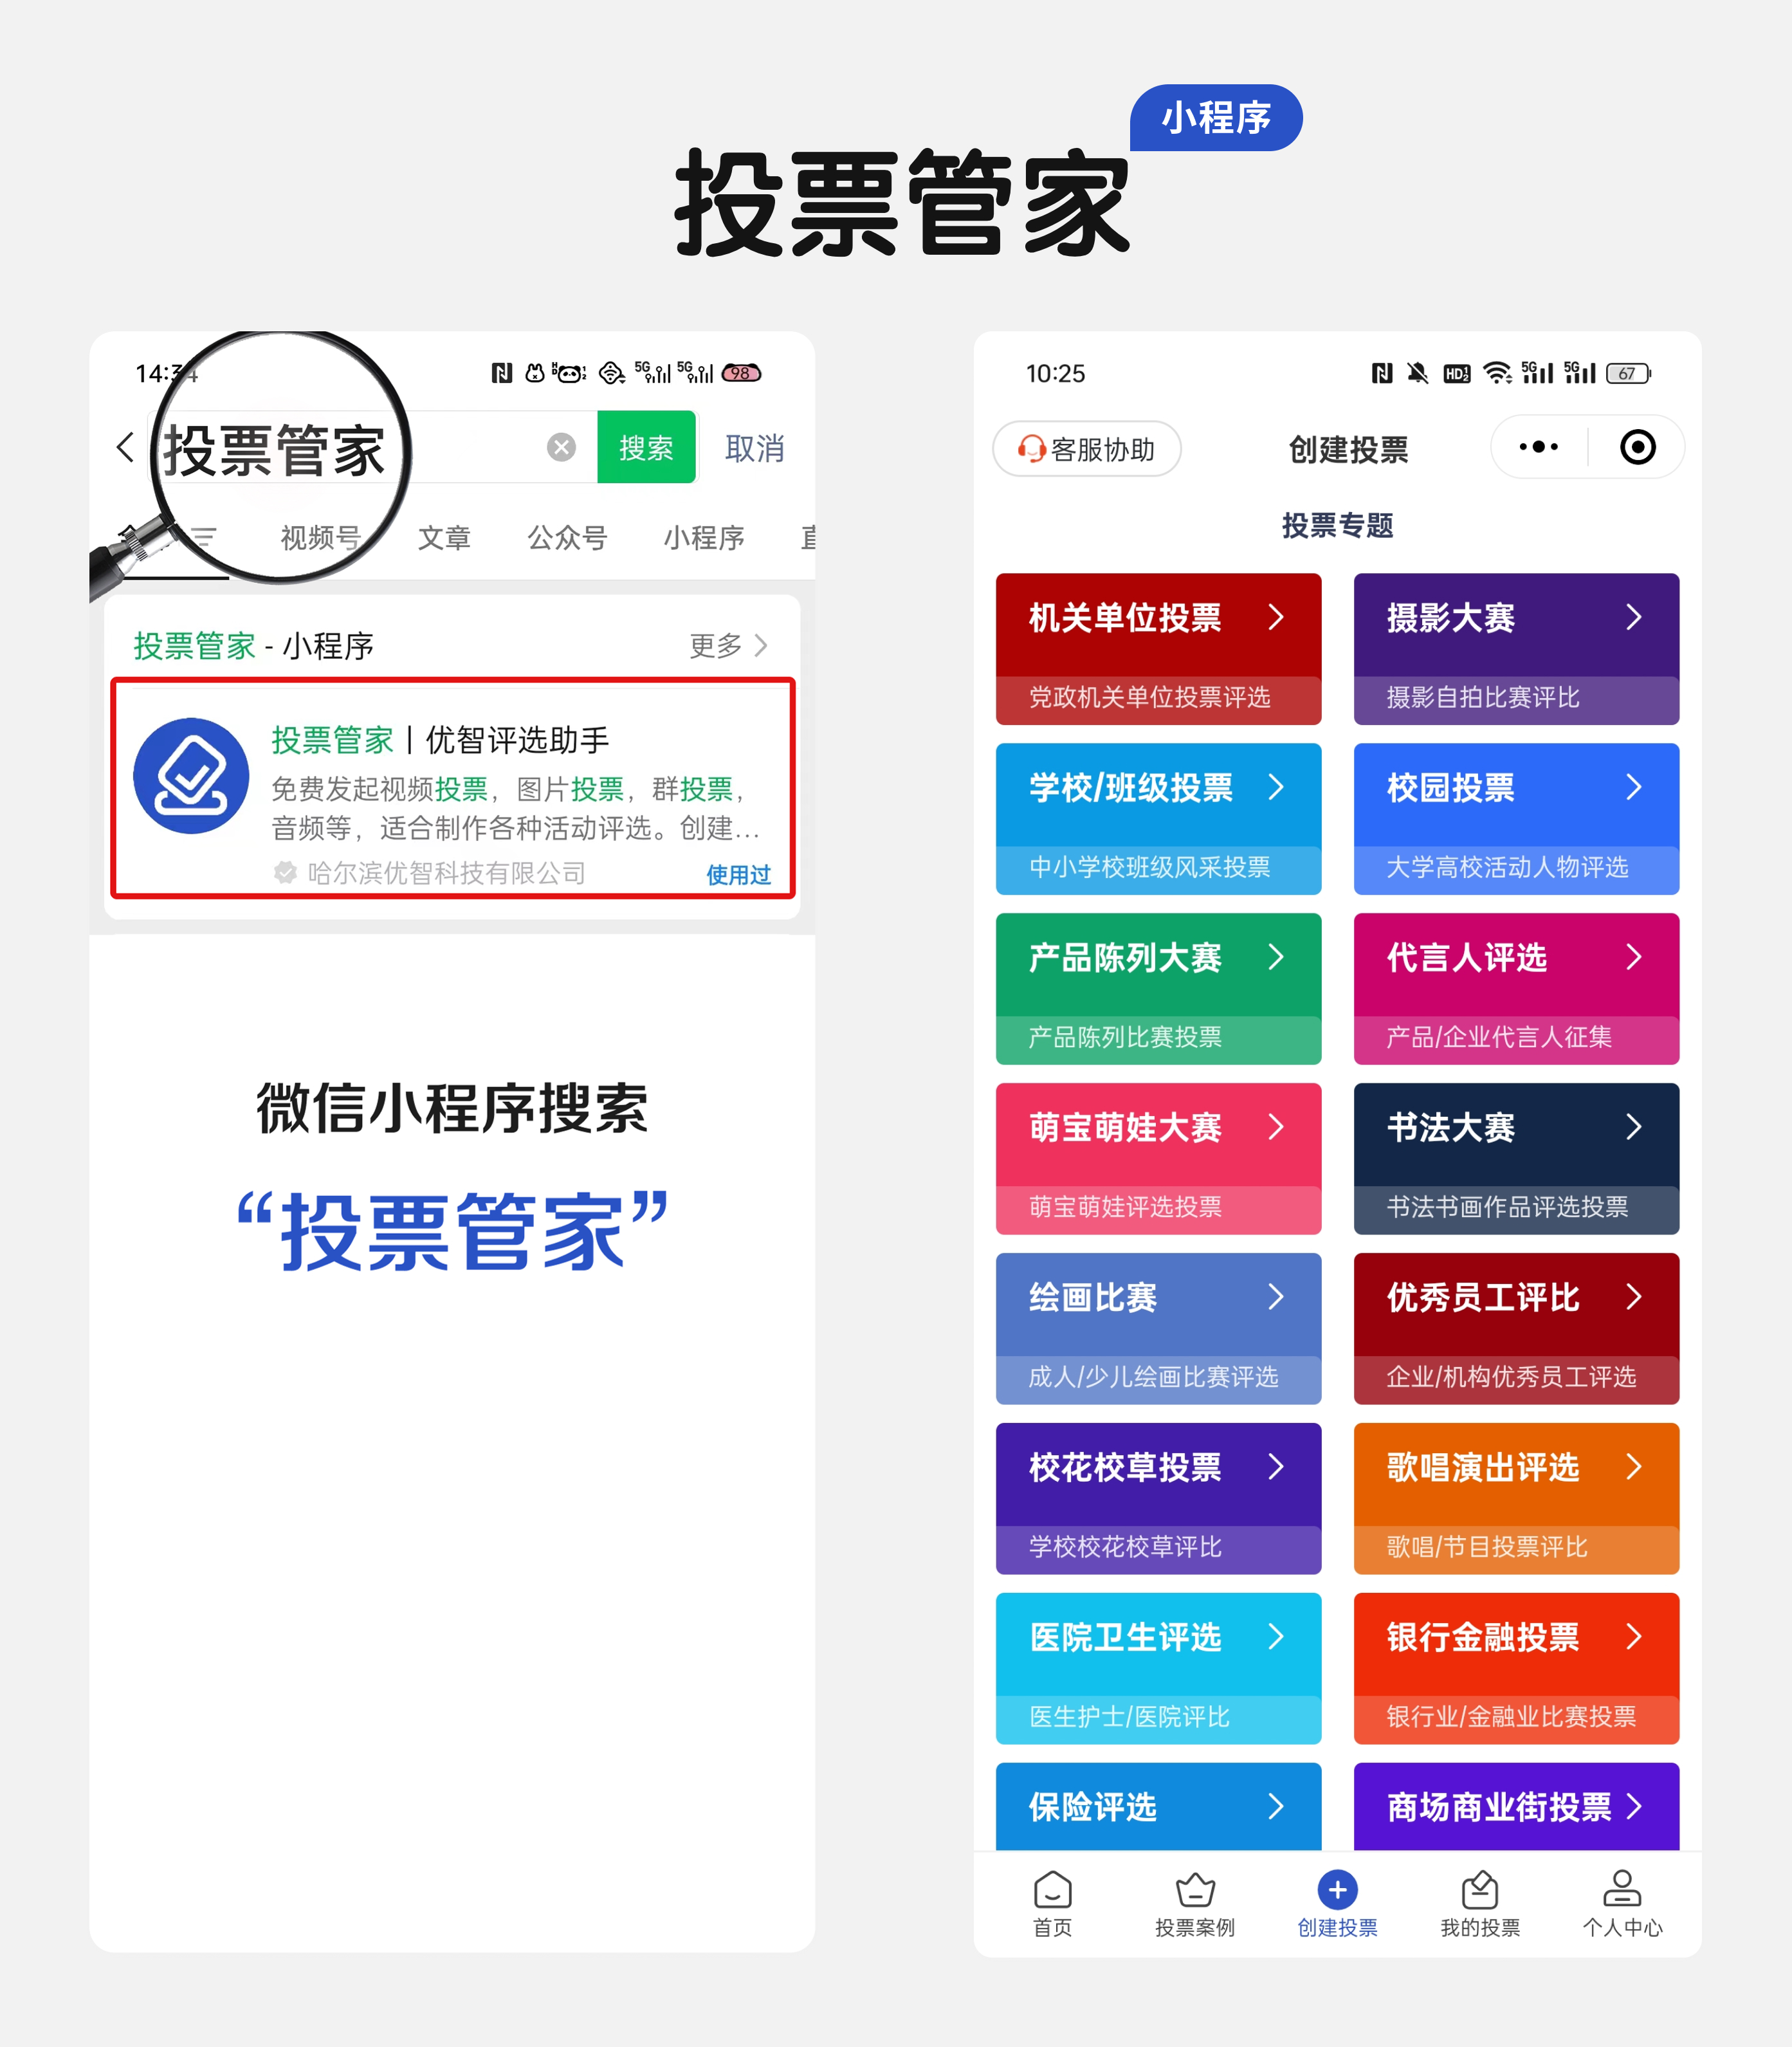The width and height of the screenshot is (1792, 2047).
Task: Expand arrow on 书法大赛 card
Action: [1633, 1127]
